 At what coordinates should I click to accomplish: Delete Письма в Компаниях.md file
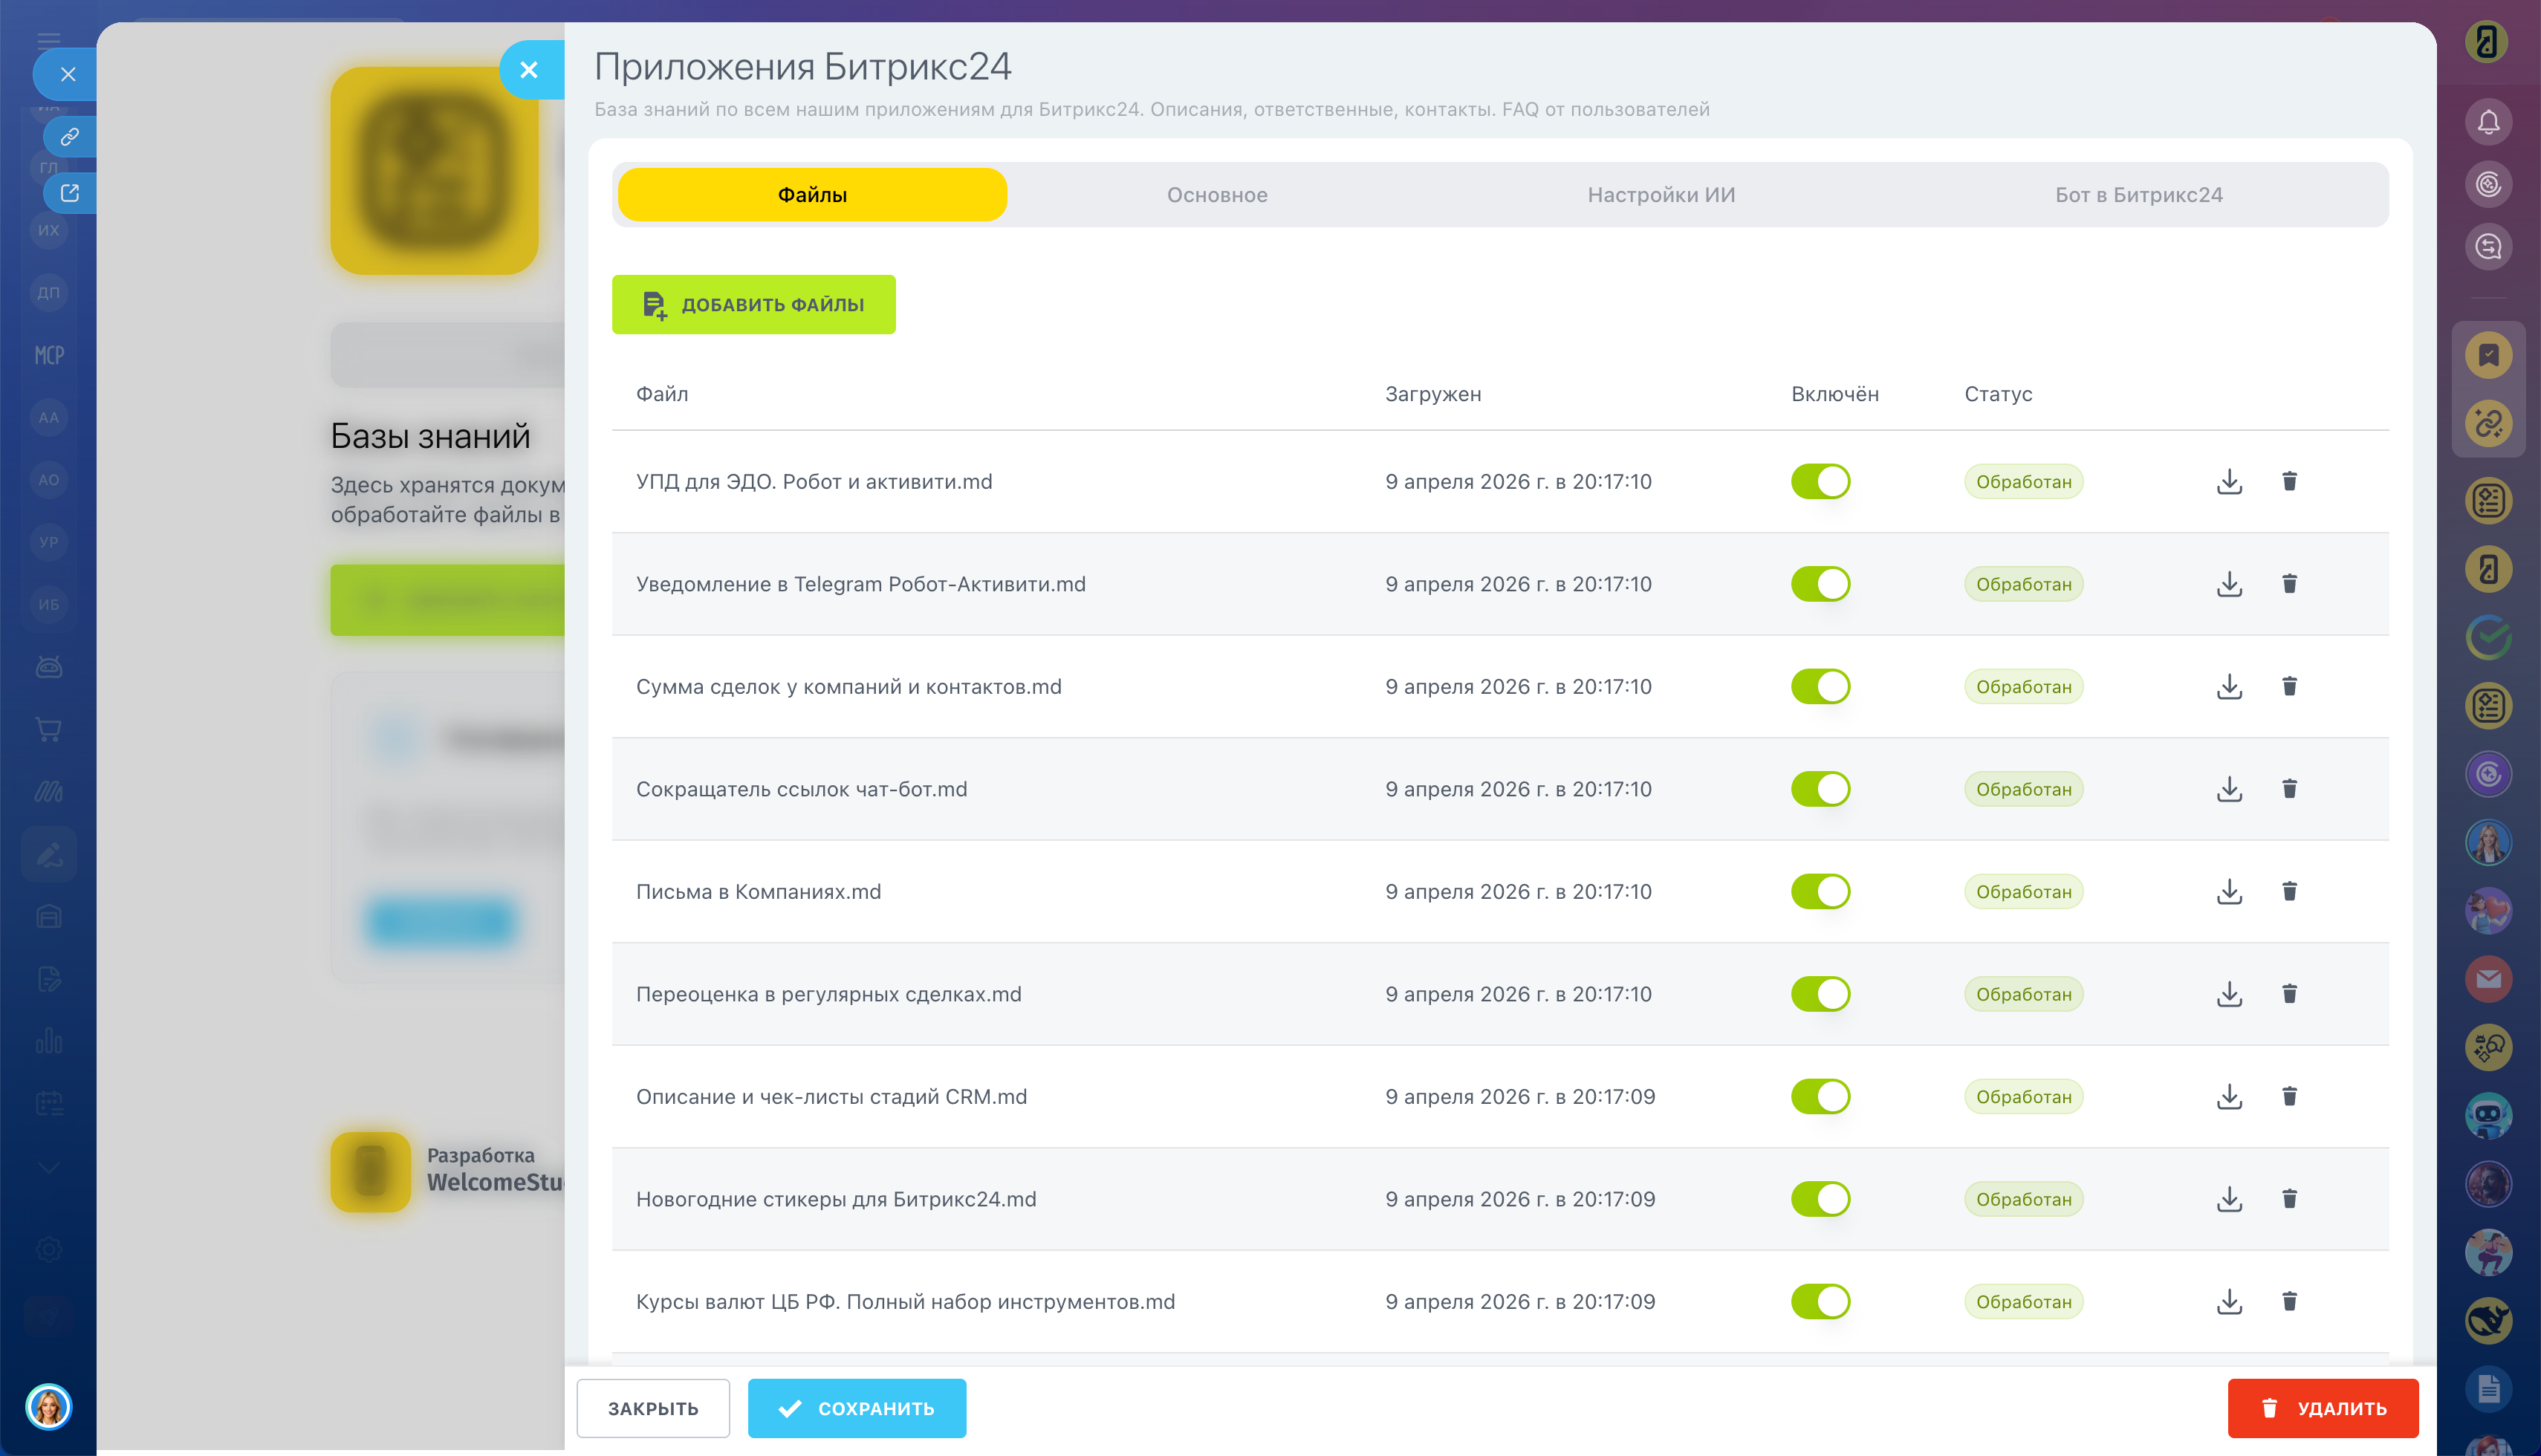(x=2289, y=891)
